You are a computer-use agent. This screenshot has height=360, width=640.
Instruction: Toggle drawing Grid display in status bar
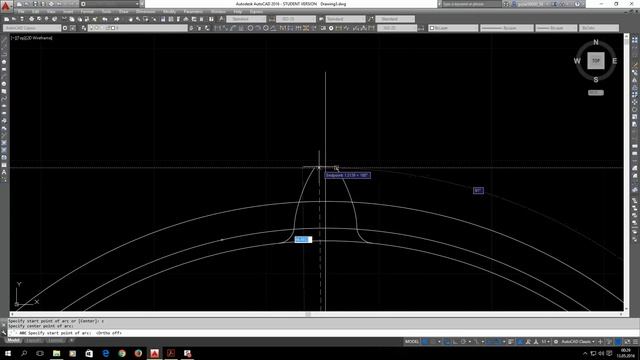pos(425,342)
